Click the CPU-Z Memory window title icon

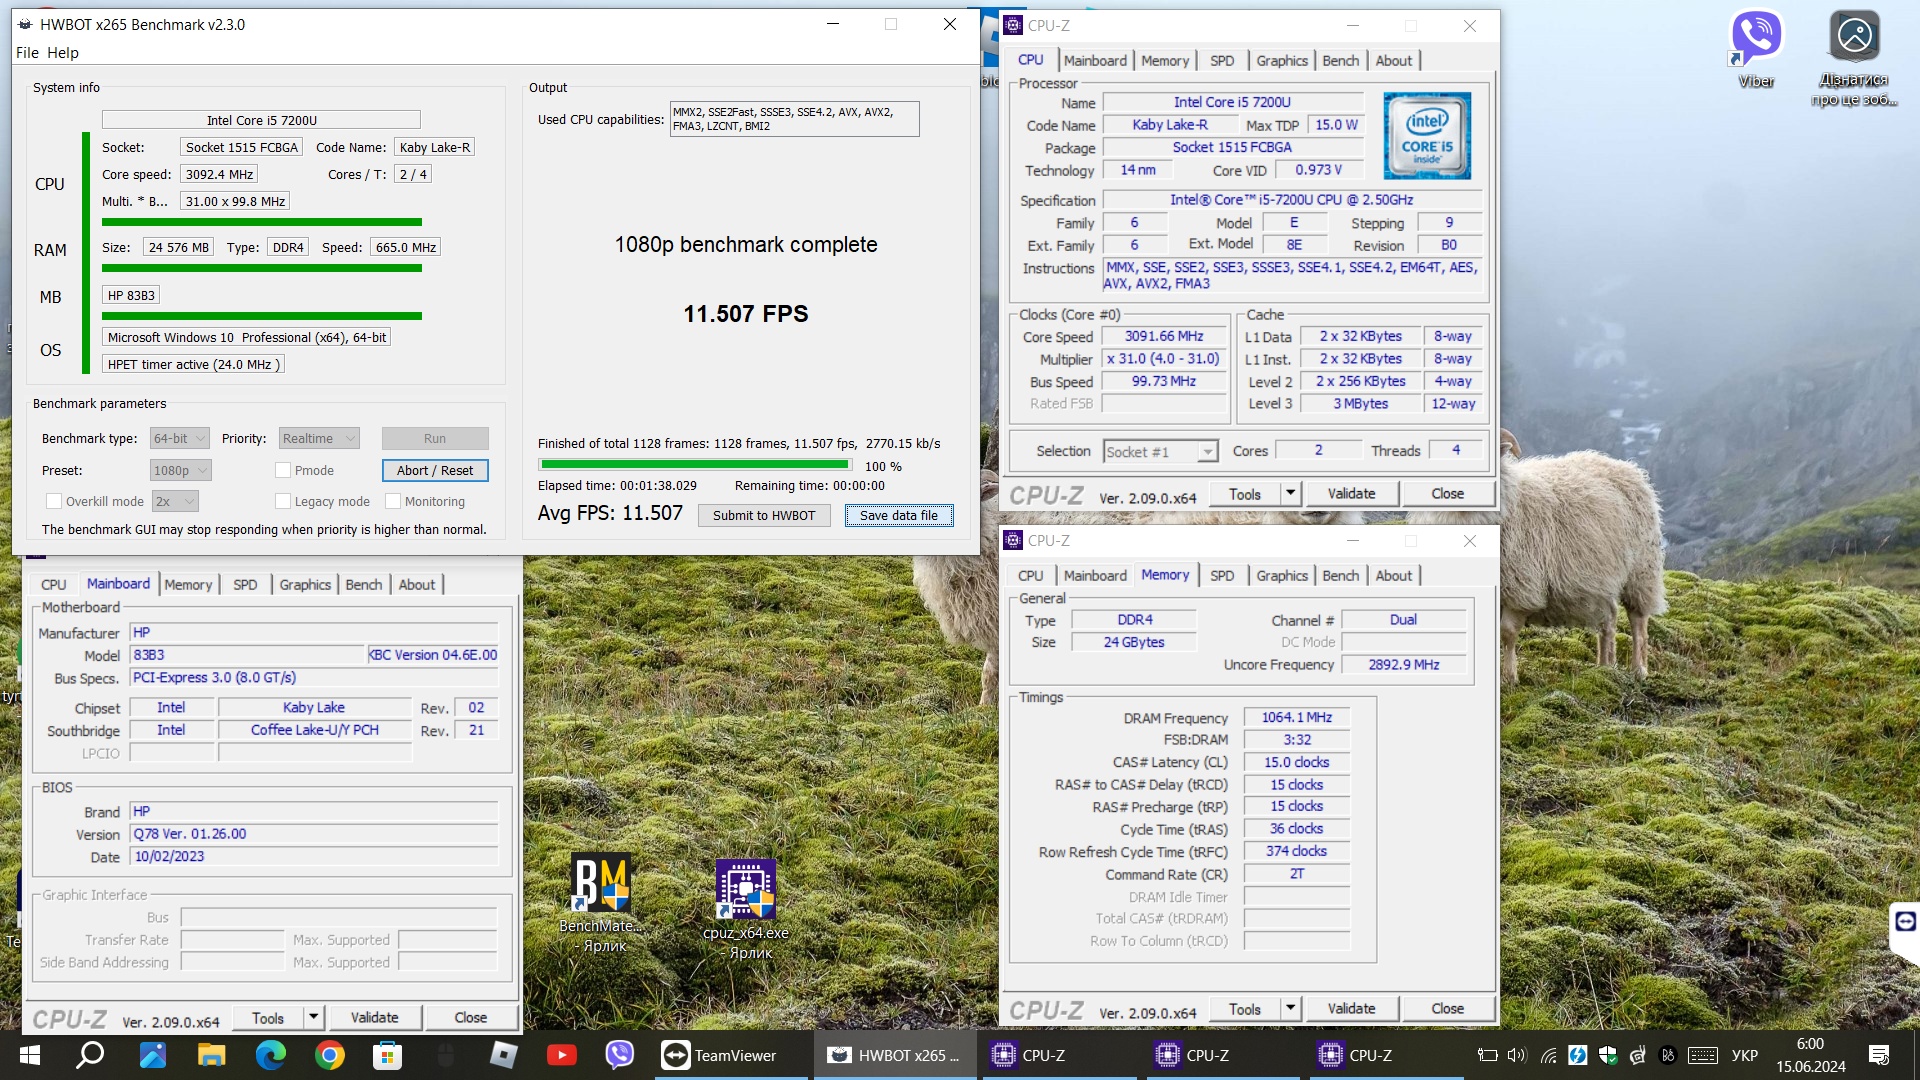coord(1013,540)
